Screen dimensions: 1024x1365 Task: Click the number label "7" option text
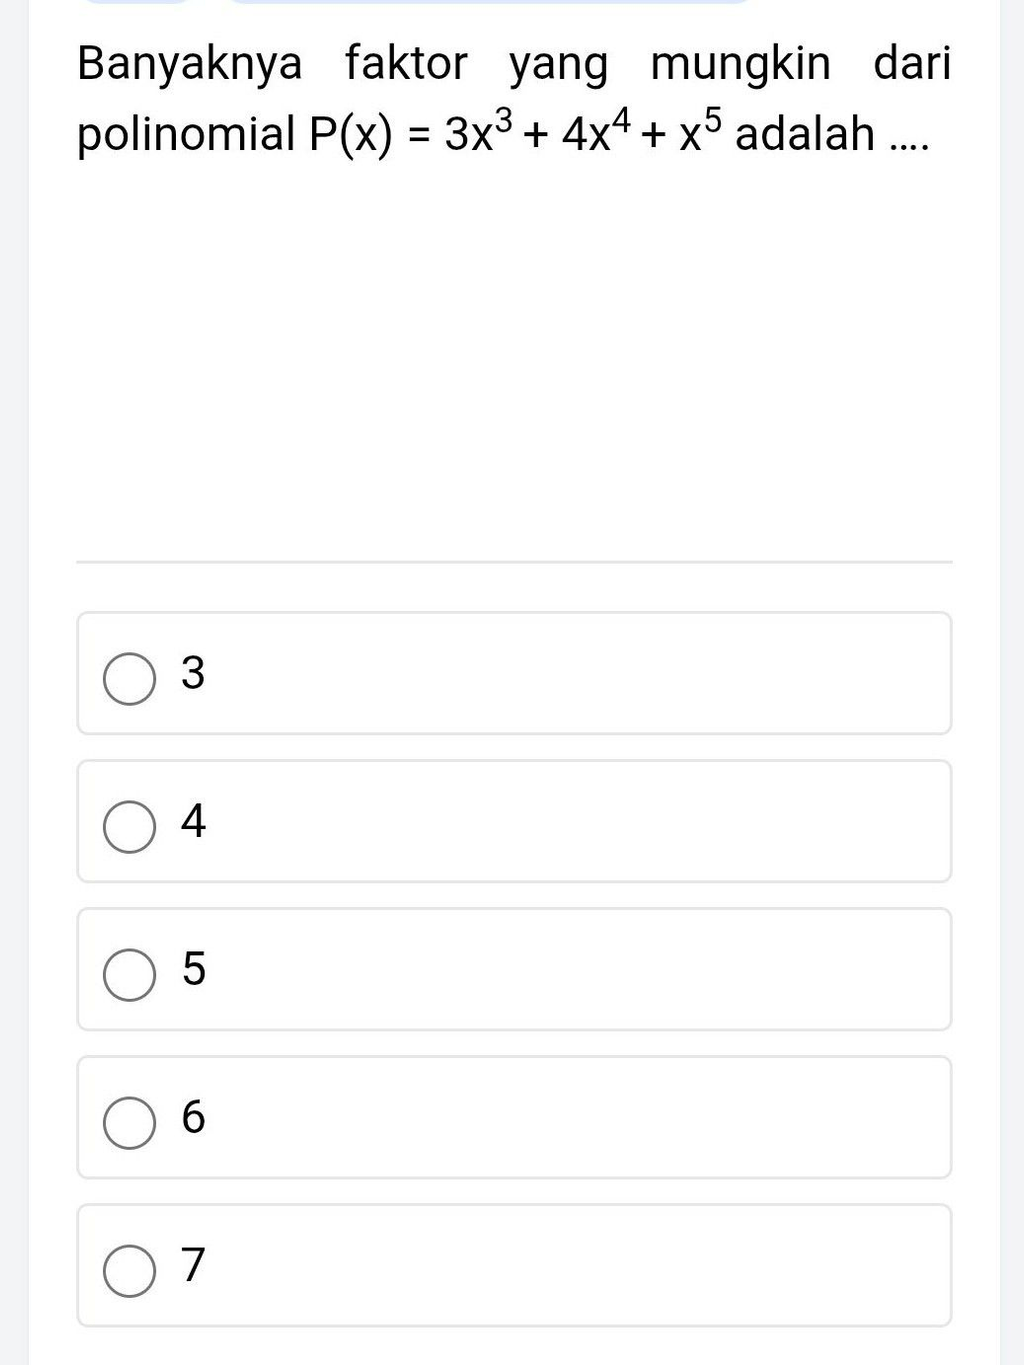point(193,1265)
